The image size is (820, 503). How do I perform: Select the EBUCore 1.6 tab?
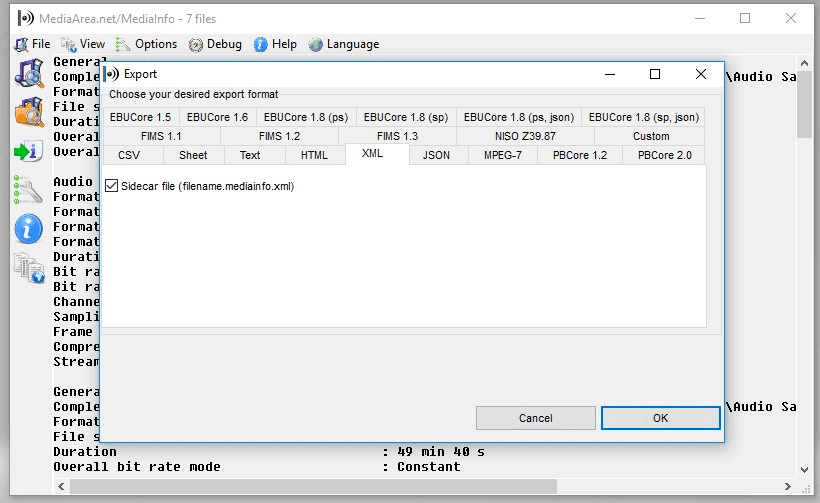pyautogui.click(x=218, y=117)
